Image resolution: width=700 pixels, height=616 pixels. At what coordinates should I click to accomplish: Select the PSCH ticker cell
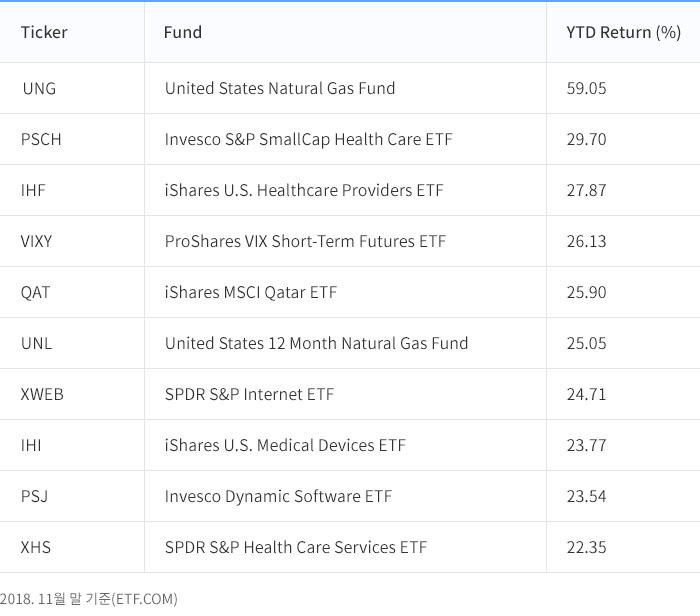(41, 139)
